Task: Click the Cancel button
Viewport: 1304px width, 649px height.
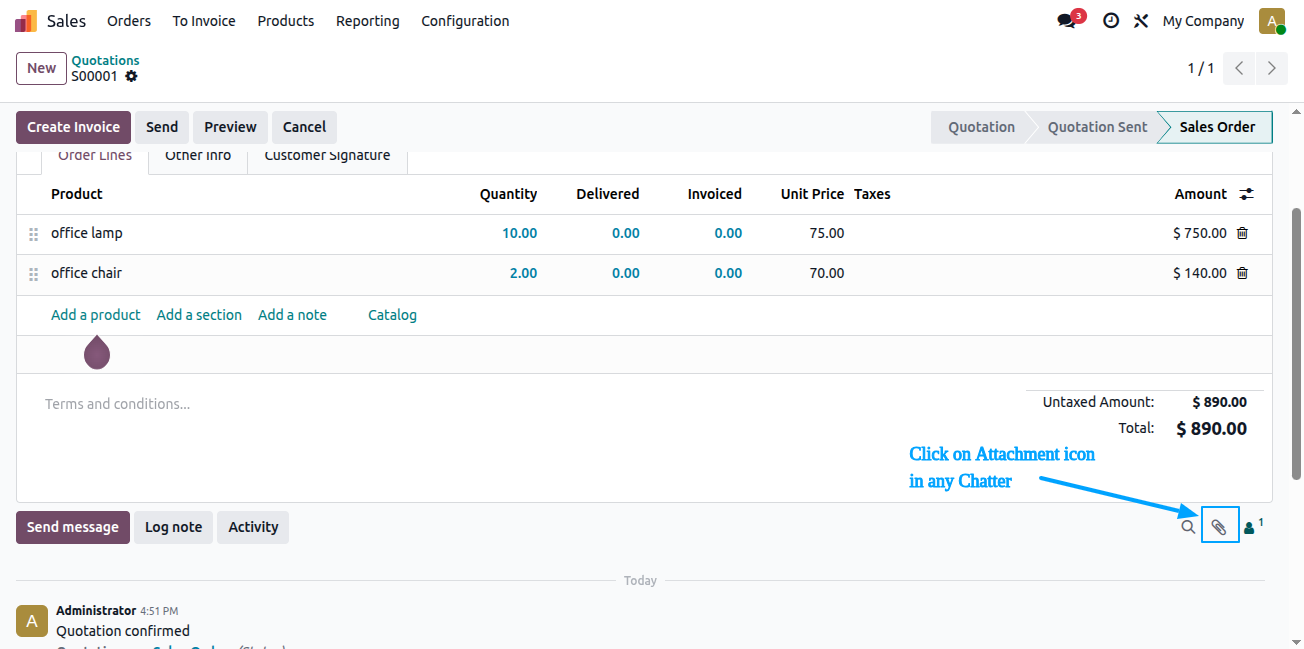Action: pos(304,127)
